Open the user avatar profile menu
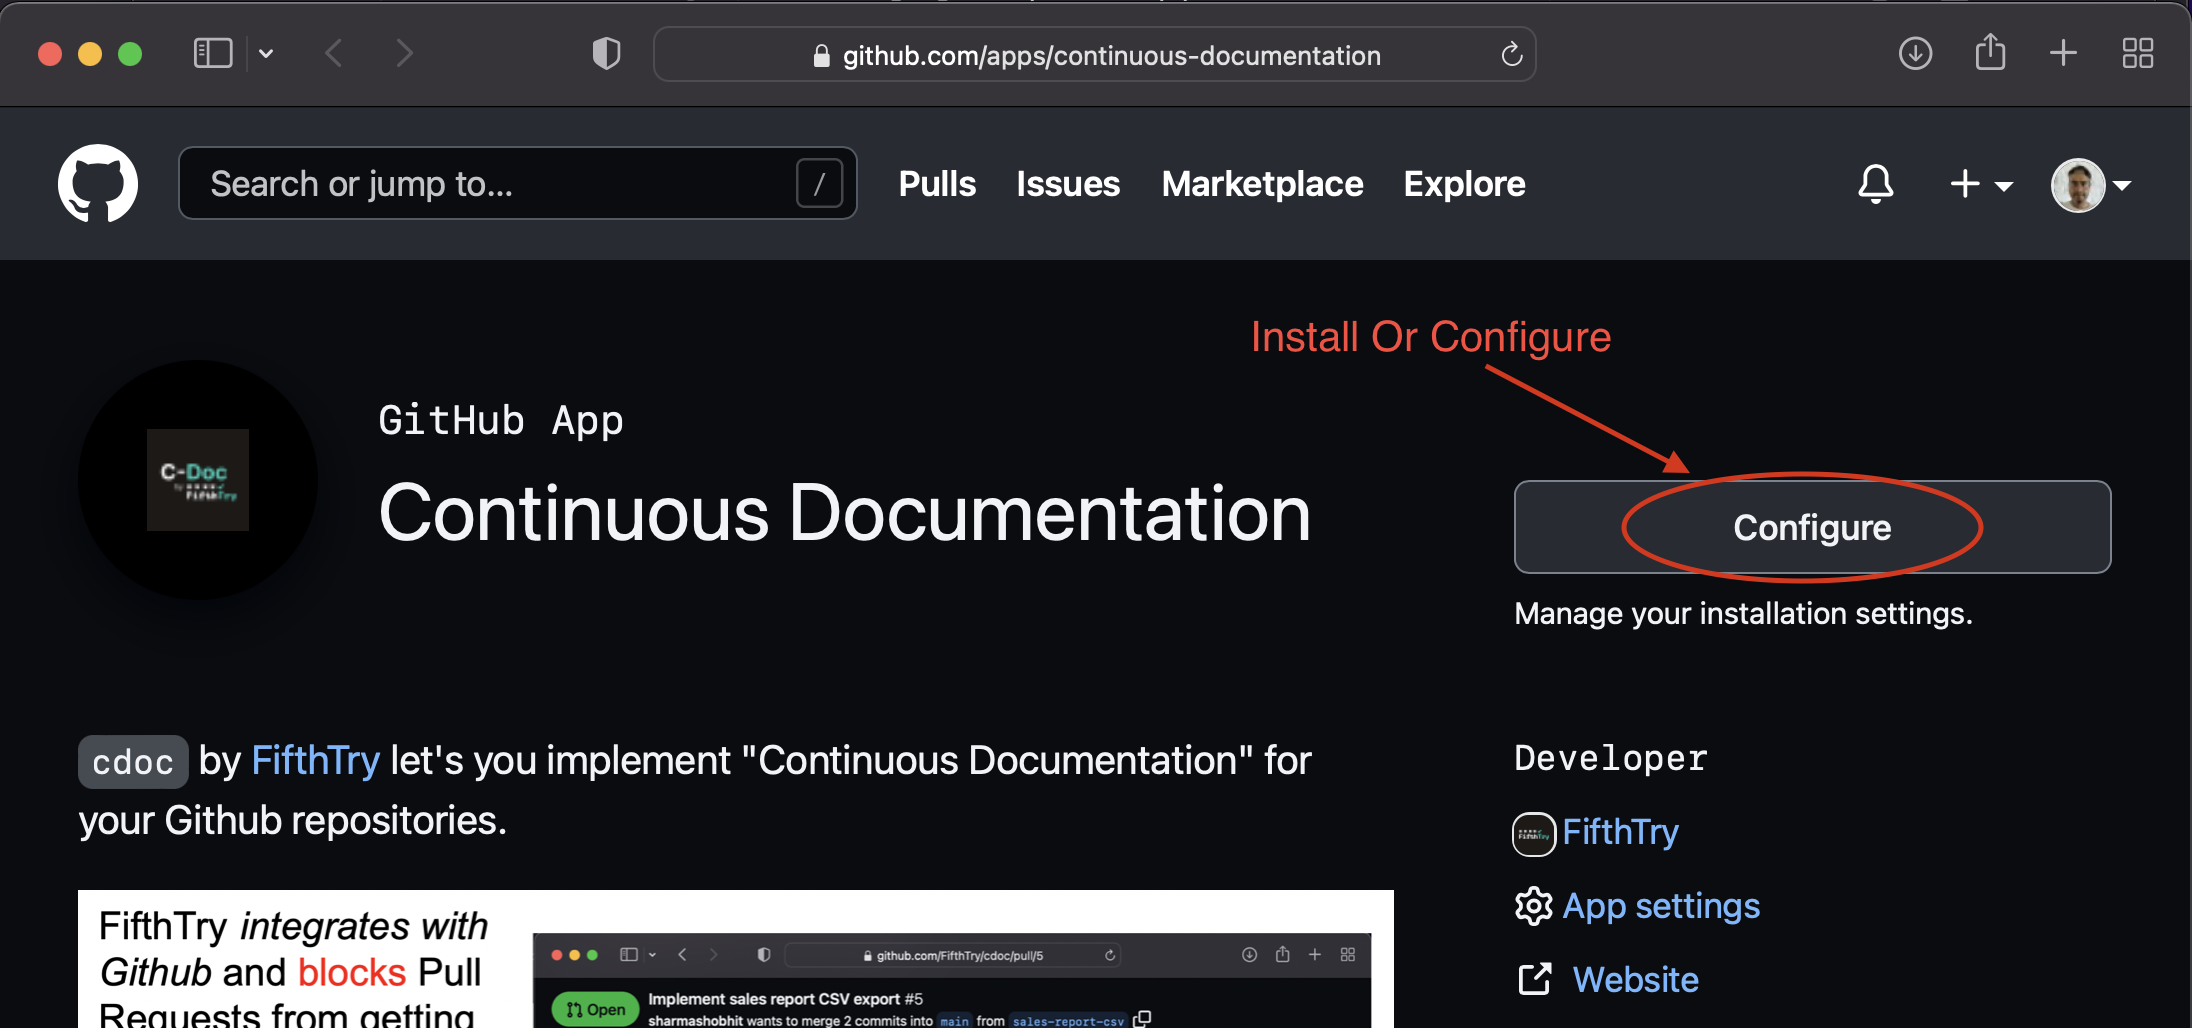The width and height of the screenshot is (2192, 1028). (x=2091, y=185)
